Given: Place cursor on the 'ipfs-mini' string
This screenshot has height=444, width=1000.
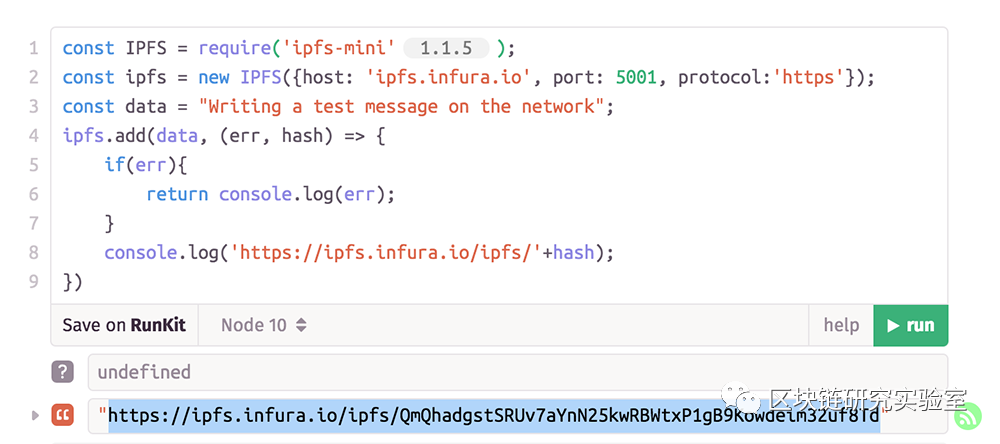Looking at the screenshot, I should coord(354,48).
